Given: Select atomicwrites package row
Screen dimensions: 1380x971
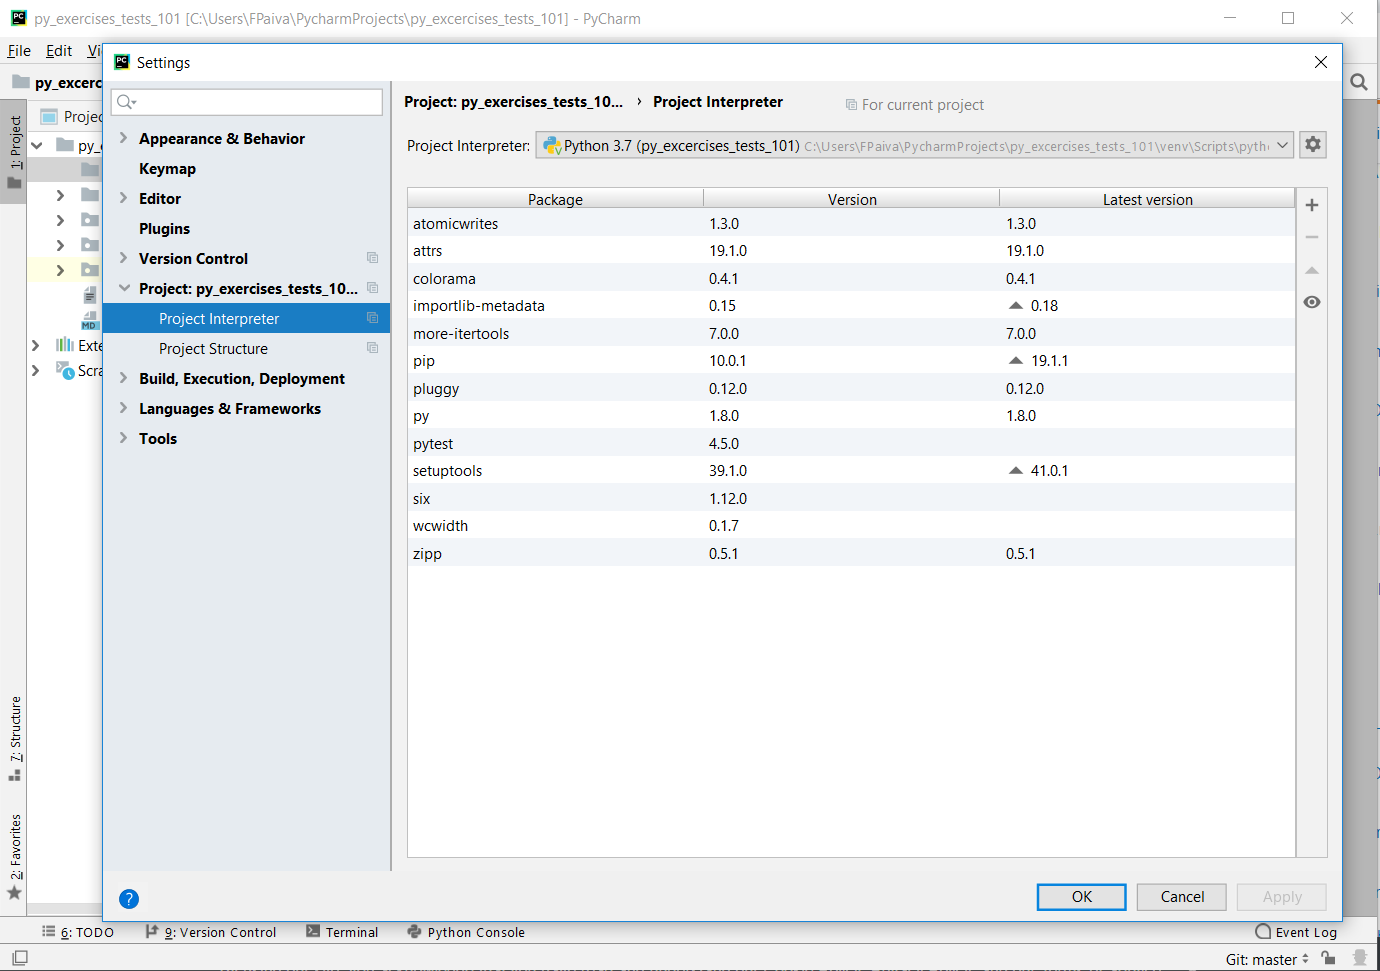Looking at the screenshot, I should point(851,224).
